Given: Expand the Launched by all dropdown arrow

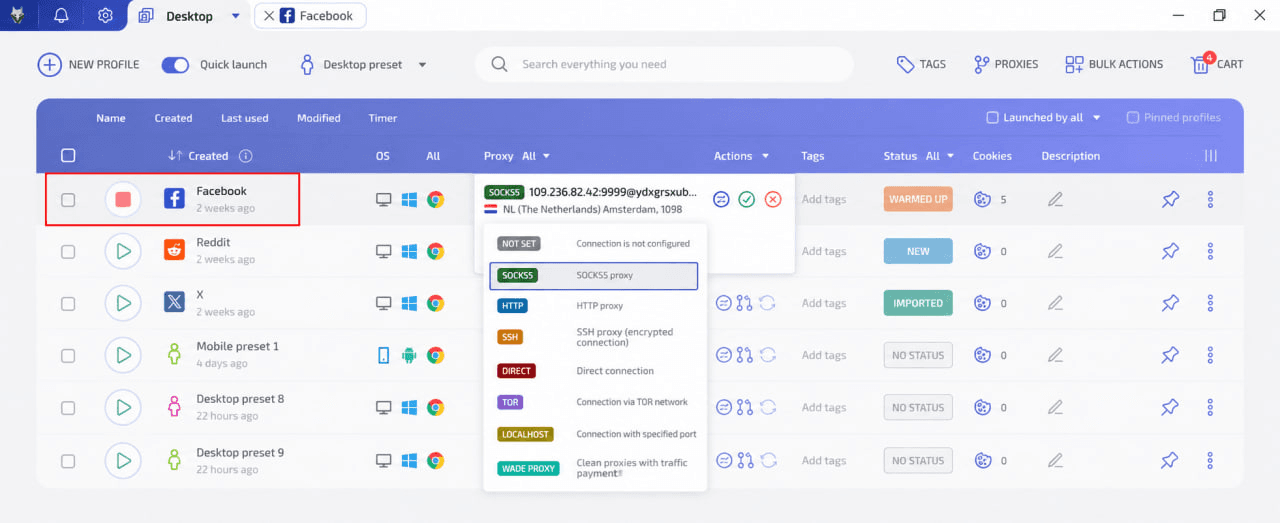Looking at the screenshot, I should 1096,117.
